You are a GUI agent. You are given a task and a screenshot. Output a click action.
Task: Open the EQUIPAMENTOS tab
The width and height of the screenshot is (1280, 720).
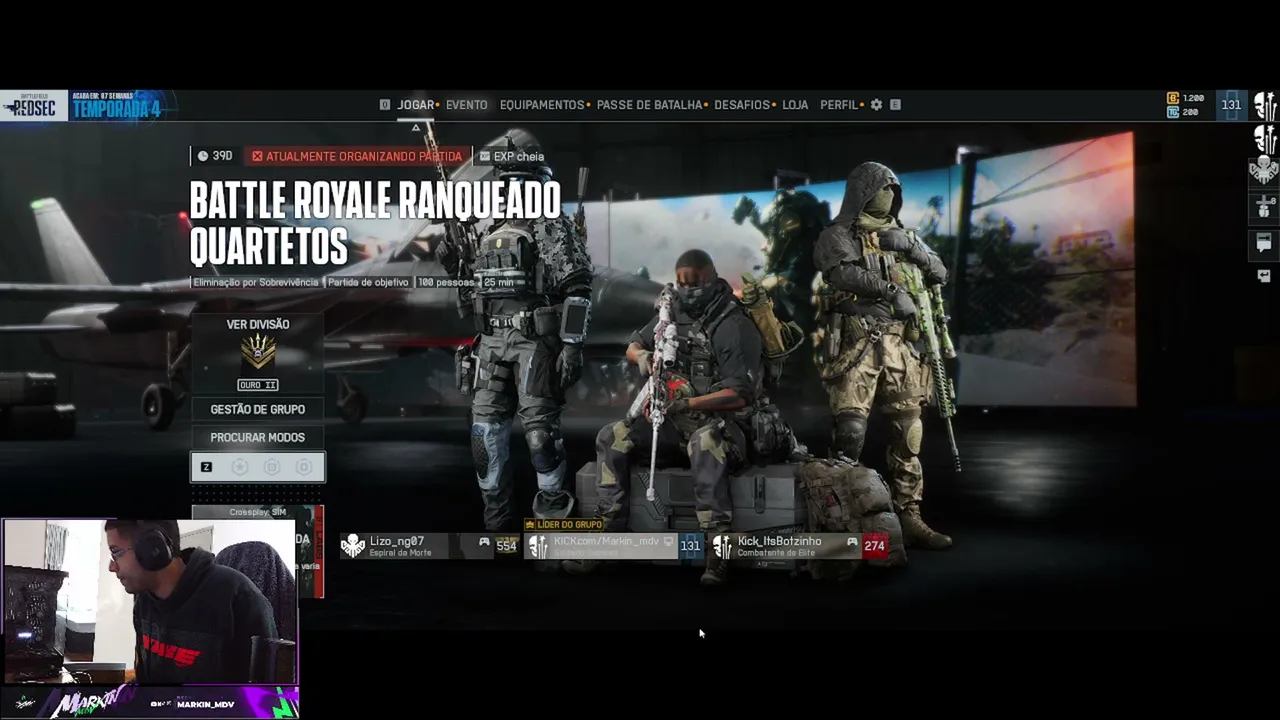542,105
